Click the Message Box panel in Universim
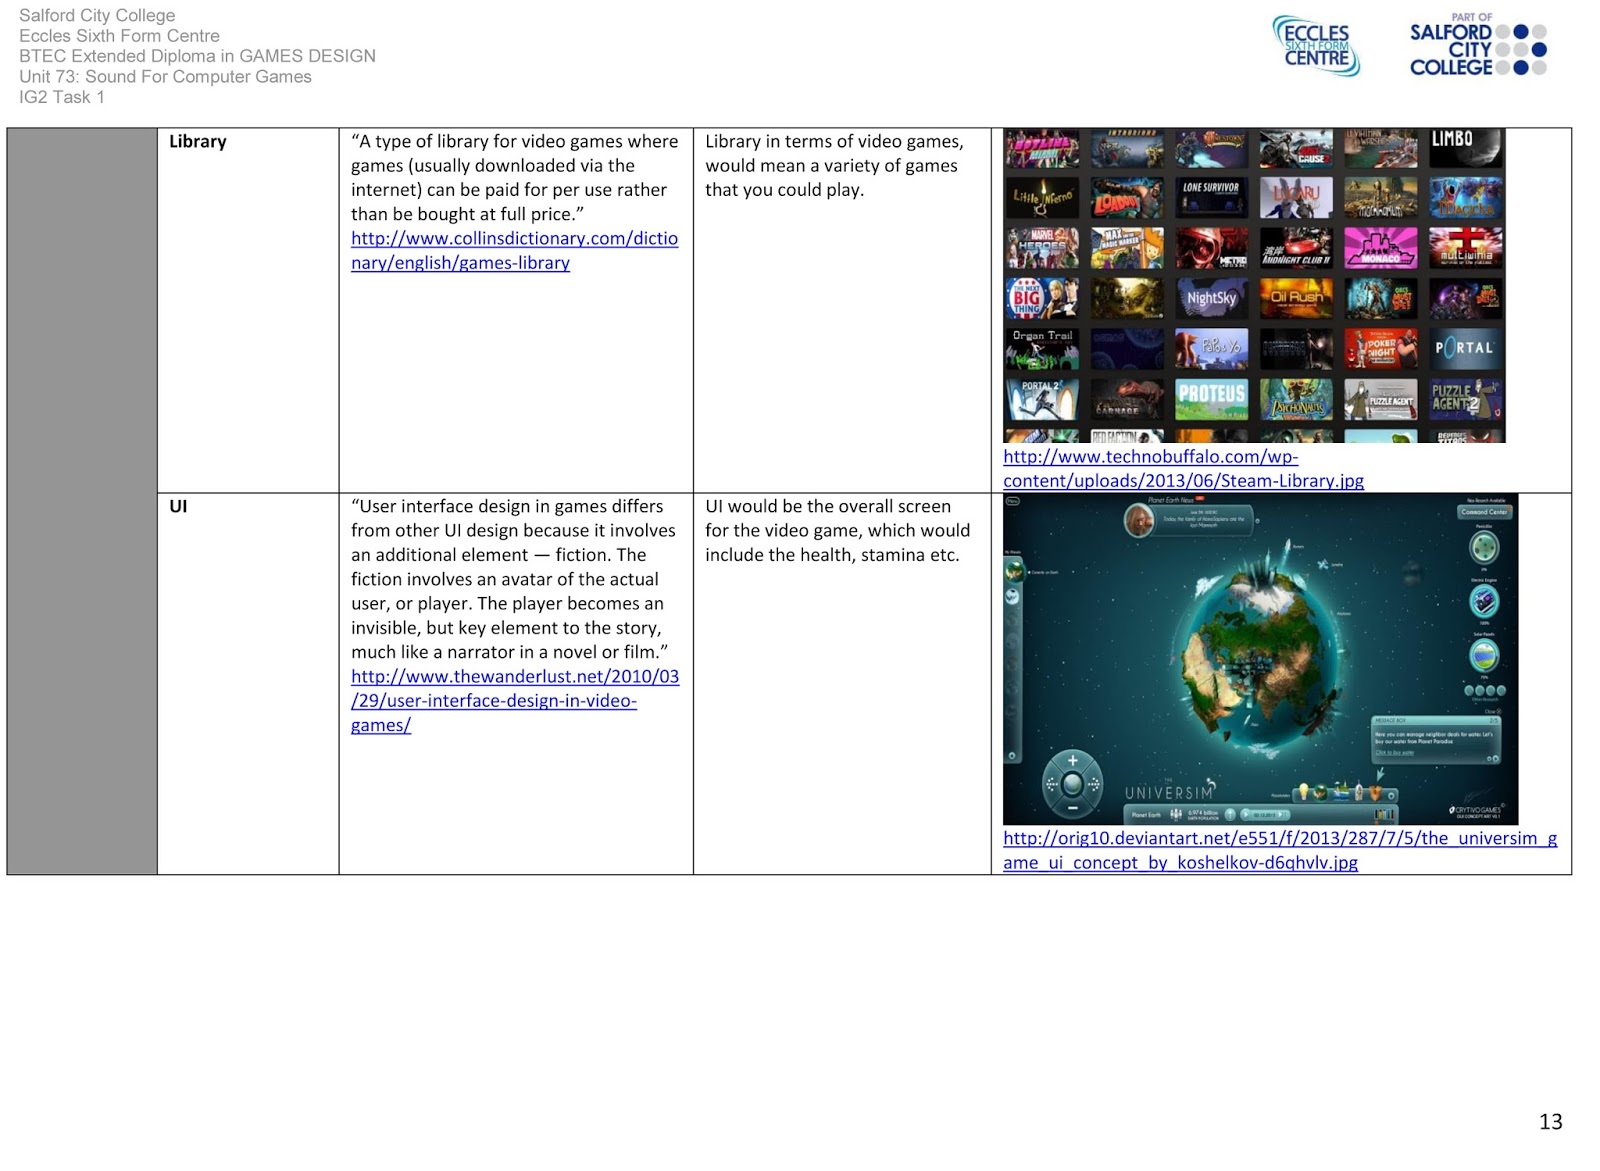Viewport: 1600px width, 1171px height. pos(1435,740)
